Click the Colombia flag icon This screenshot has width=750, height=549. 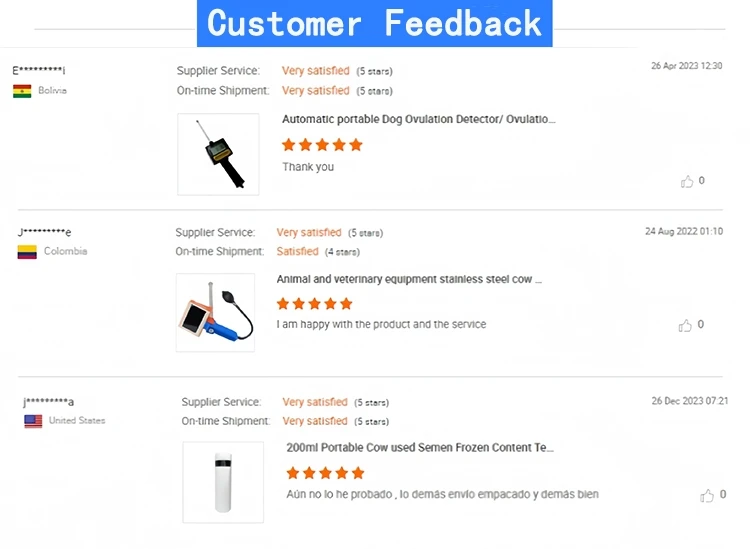[27, 252]
